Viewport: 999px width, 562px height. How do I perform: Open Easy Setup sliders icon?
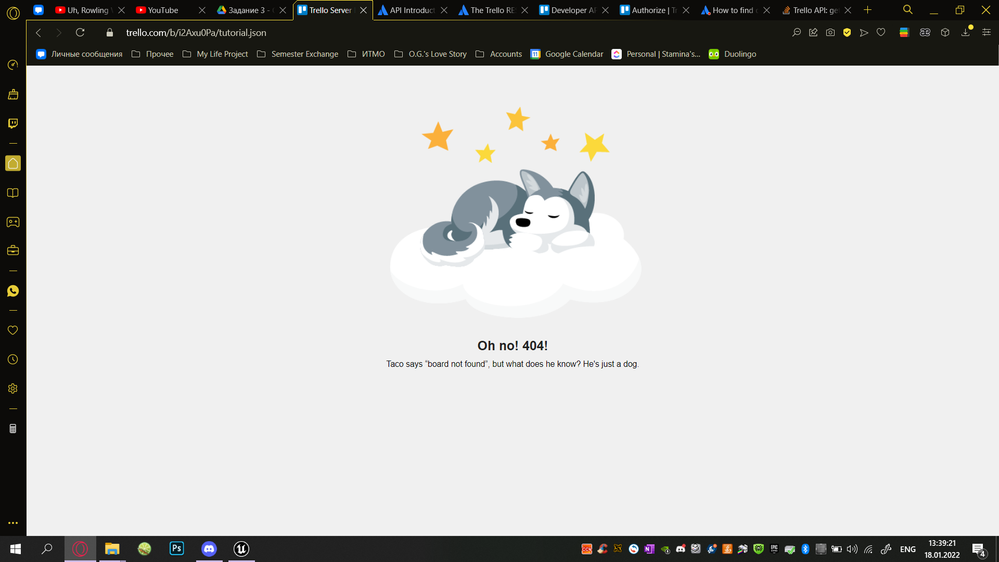point(986,32)
